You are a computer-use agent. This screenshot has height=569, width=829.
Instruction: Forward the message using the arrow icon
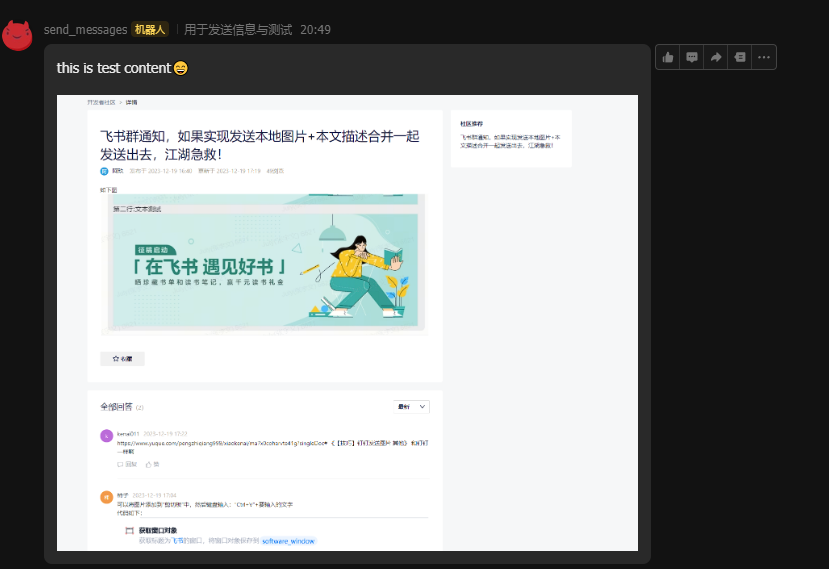[x=716, y=58]
